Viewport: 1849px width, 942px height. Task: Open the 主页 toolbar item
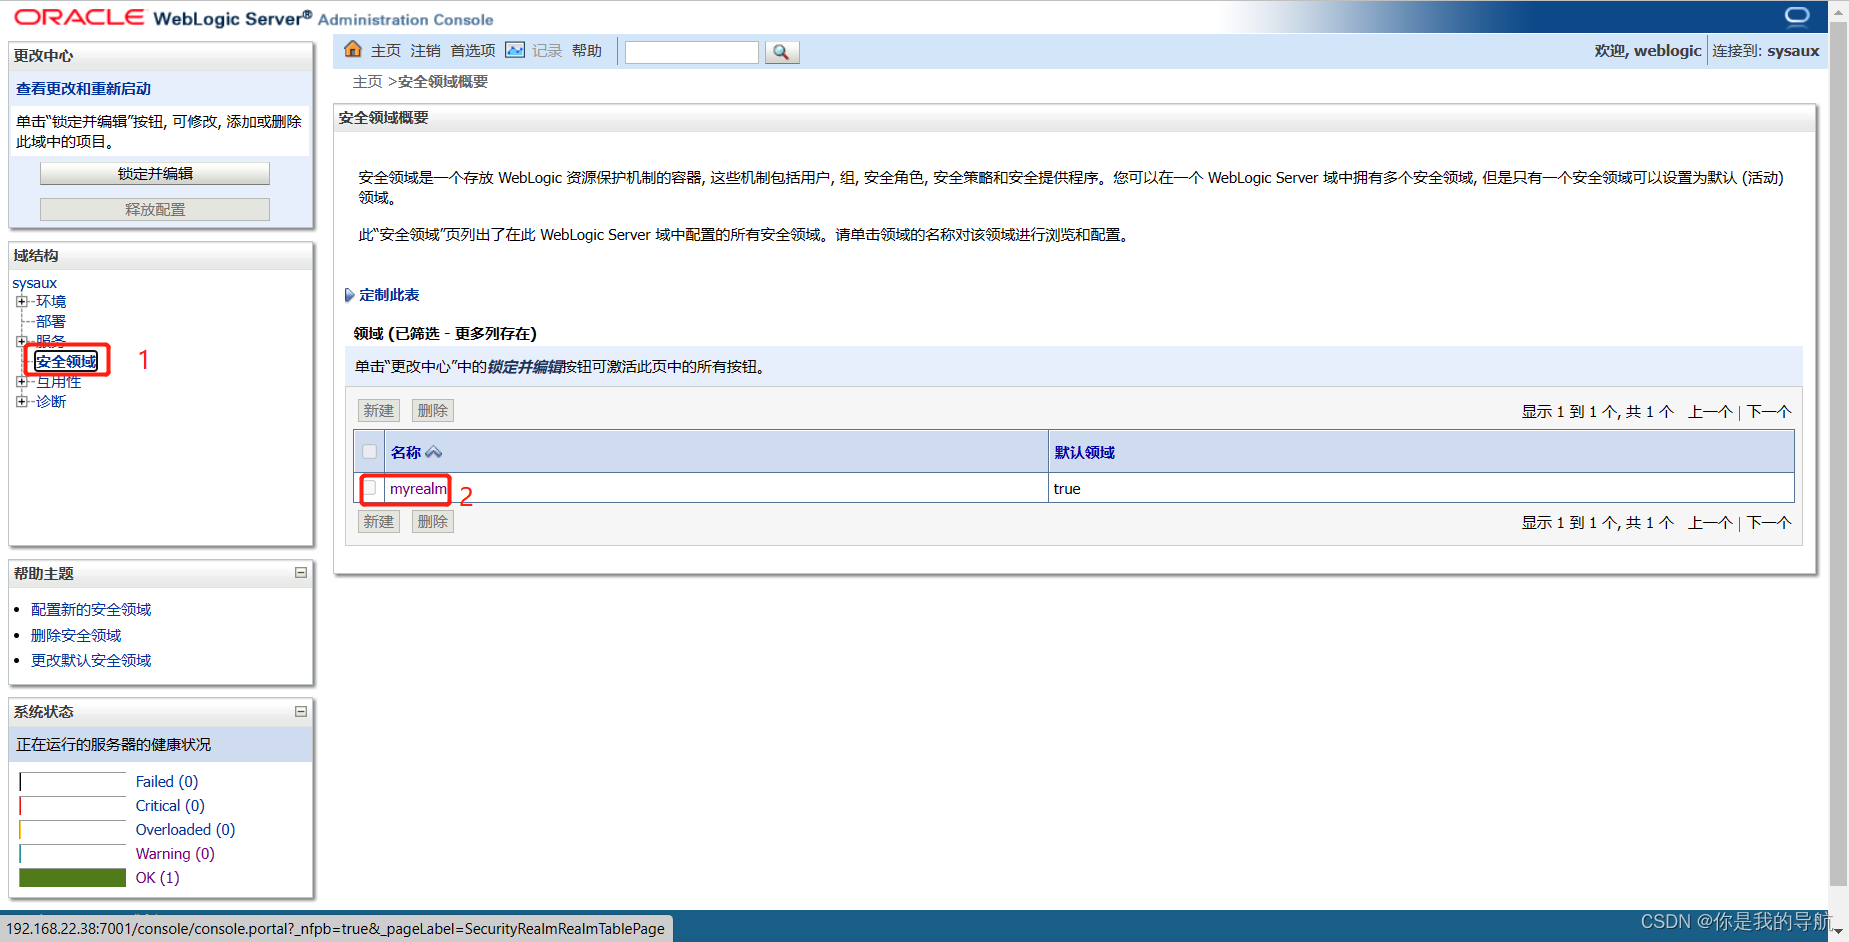click(385, 51)
